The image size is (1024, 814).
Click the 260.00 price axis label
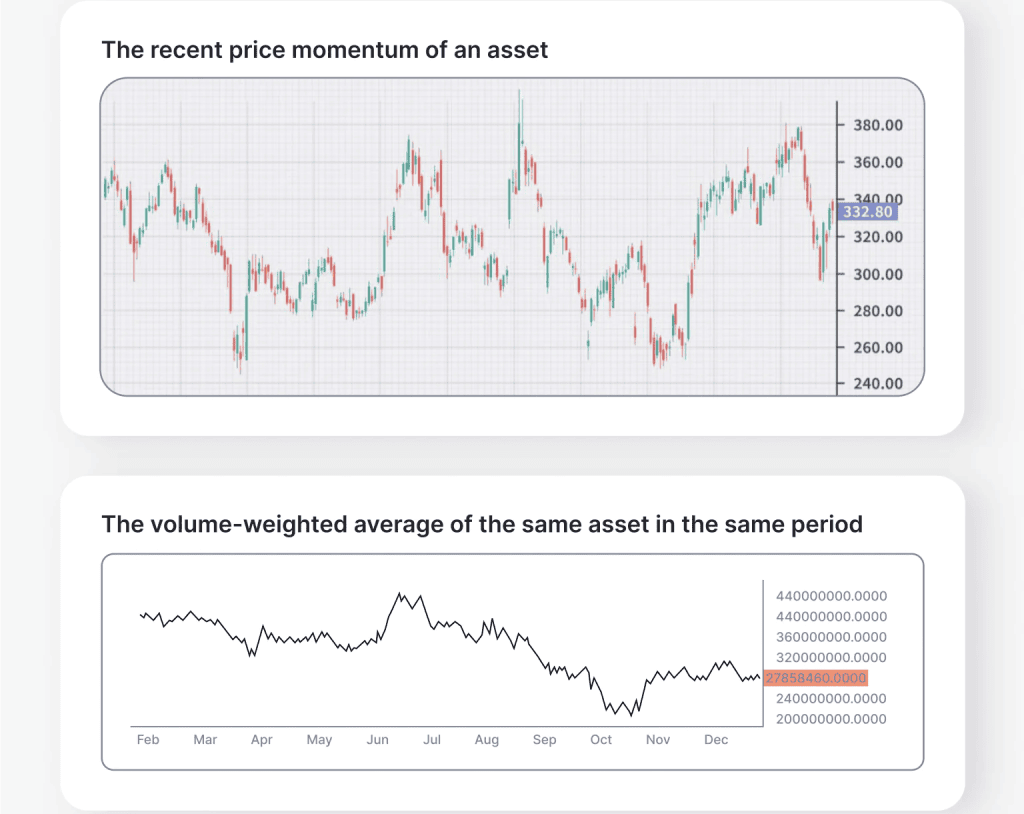pyautogui.click(x=878, y=348)
